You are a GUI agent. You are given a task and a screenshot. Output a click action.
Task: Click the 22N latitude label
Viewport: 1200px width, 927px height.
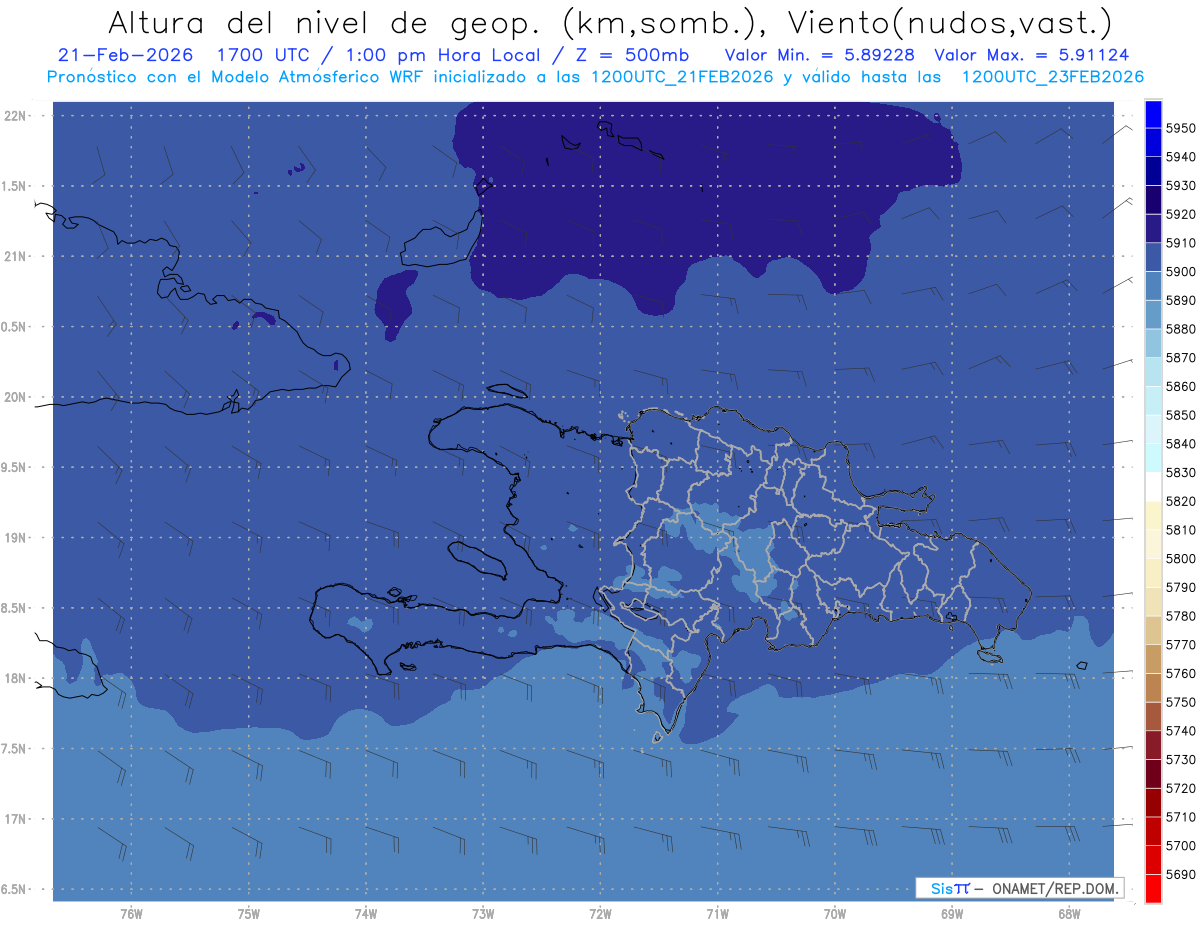pos(17,116)
